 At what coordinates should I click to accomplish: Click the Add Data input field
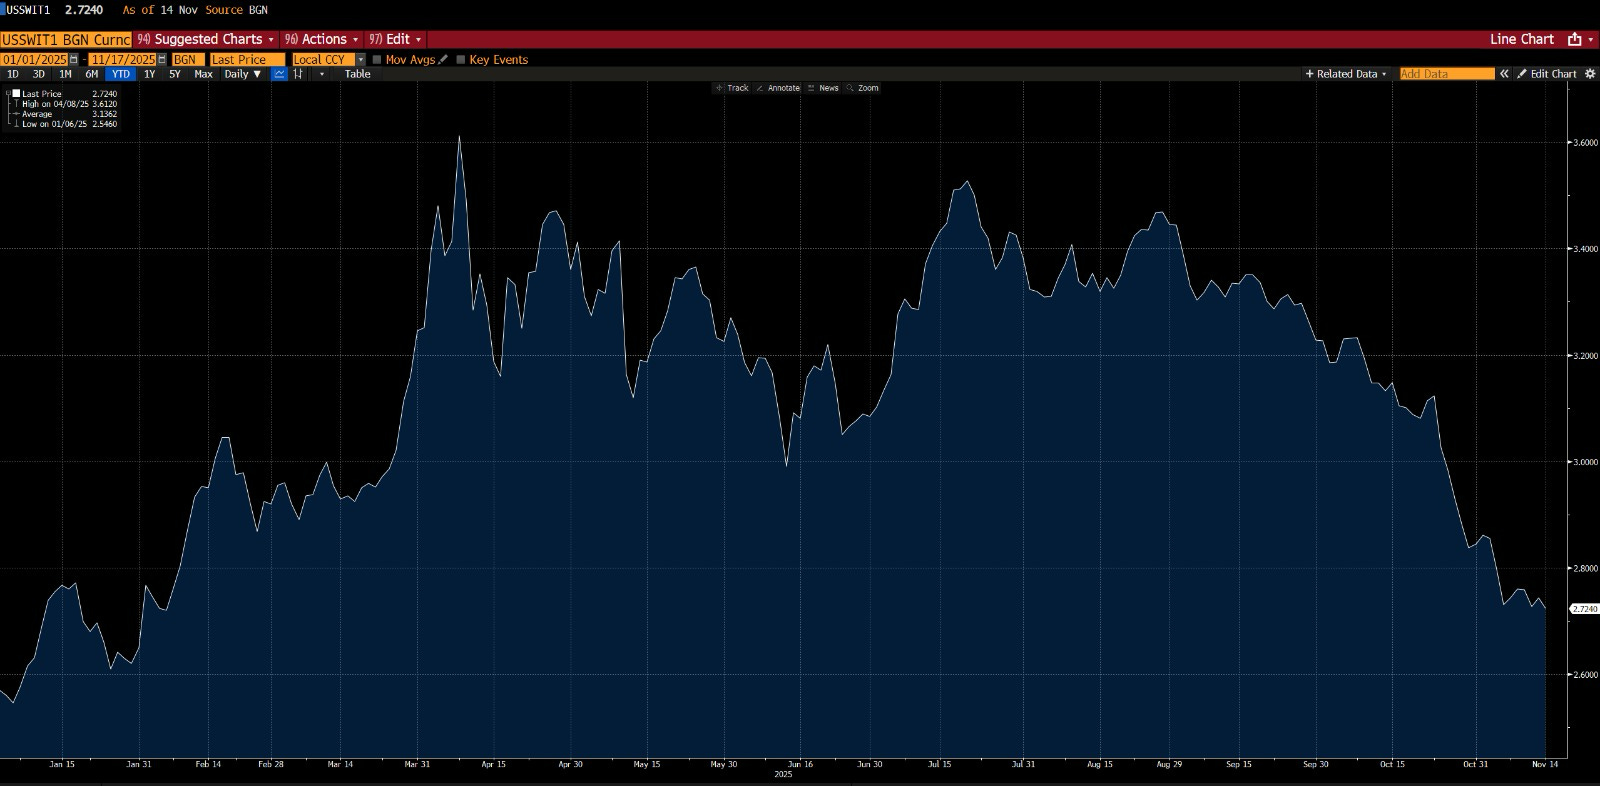coord(1447,74)
